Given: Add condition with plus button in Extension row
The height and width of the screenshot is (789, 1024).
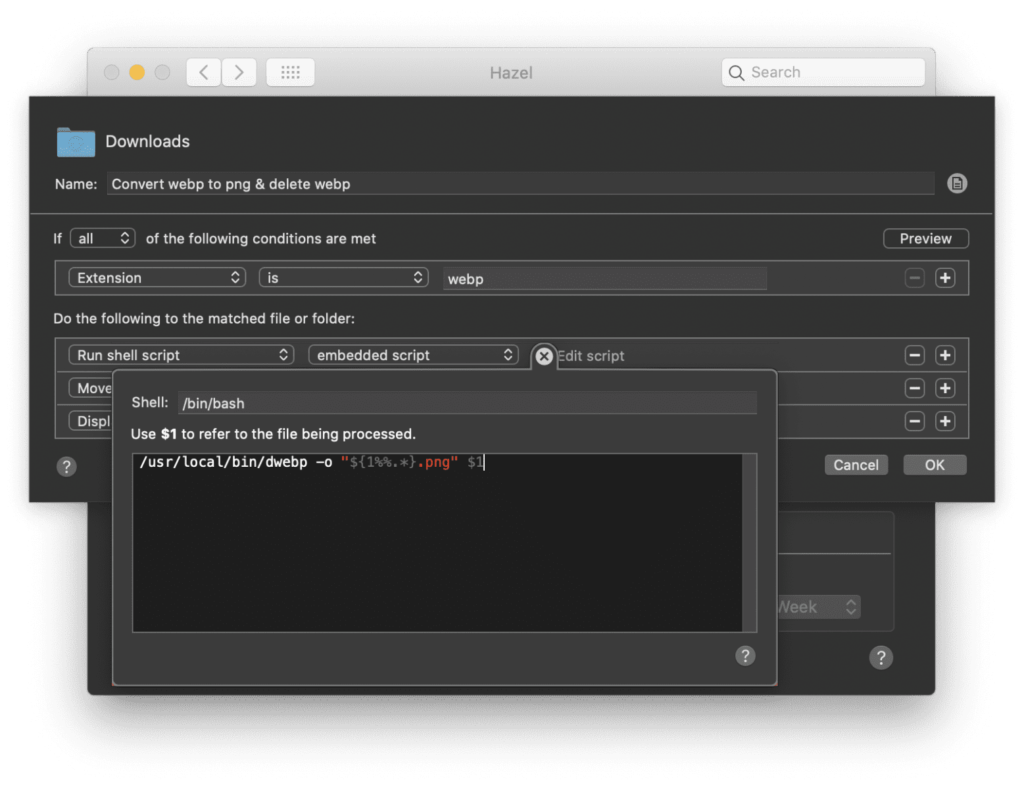Looking at the screenshot, I should click(x=945, y=278).
